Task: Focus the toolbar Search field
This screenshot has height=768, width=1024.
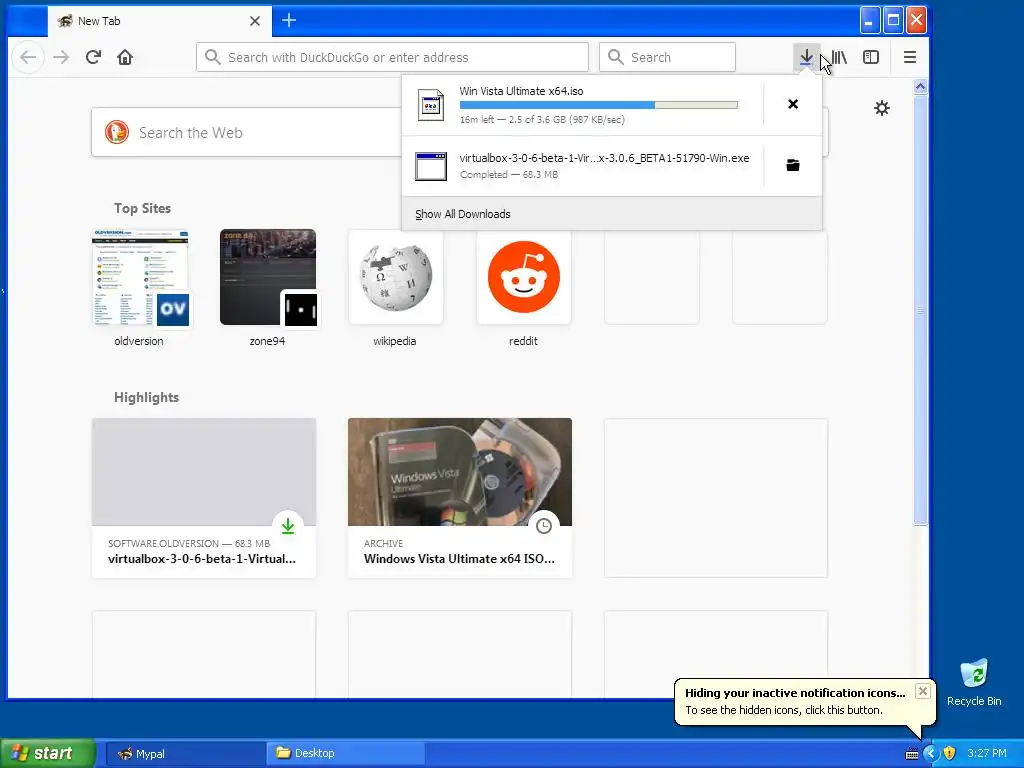Action: coord(667,57)
